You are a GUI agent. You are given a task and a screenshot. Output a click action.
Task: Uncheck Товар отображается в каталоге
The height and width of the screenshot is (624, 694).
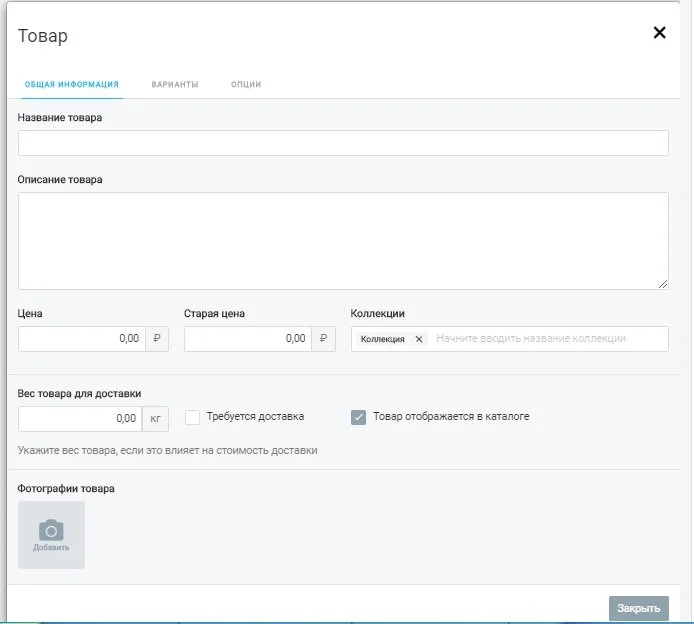[359, 417]
